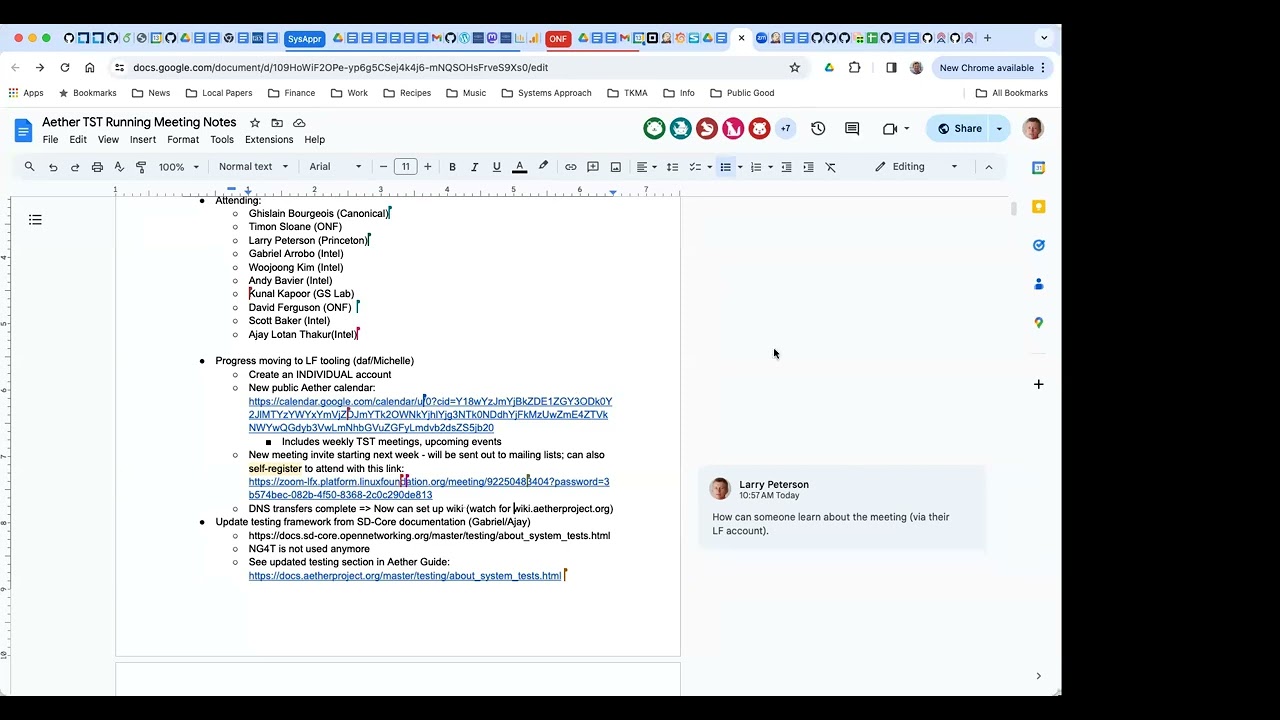Open Google Keep in the side panel

tap(1039, 206)
